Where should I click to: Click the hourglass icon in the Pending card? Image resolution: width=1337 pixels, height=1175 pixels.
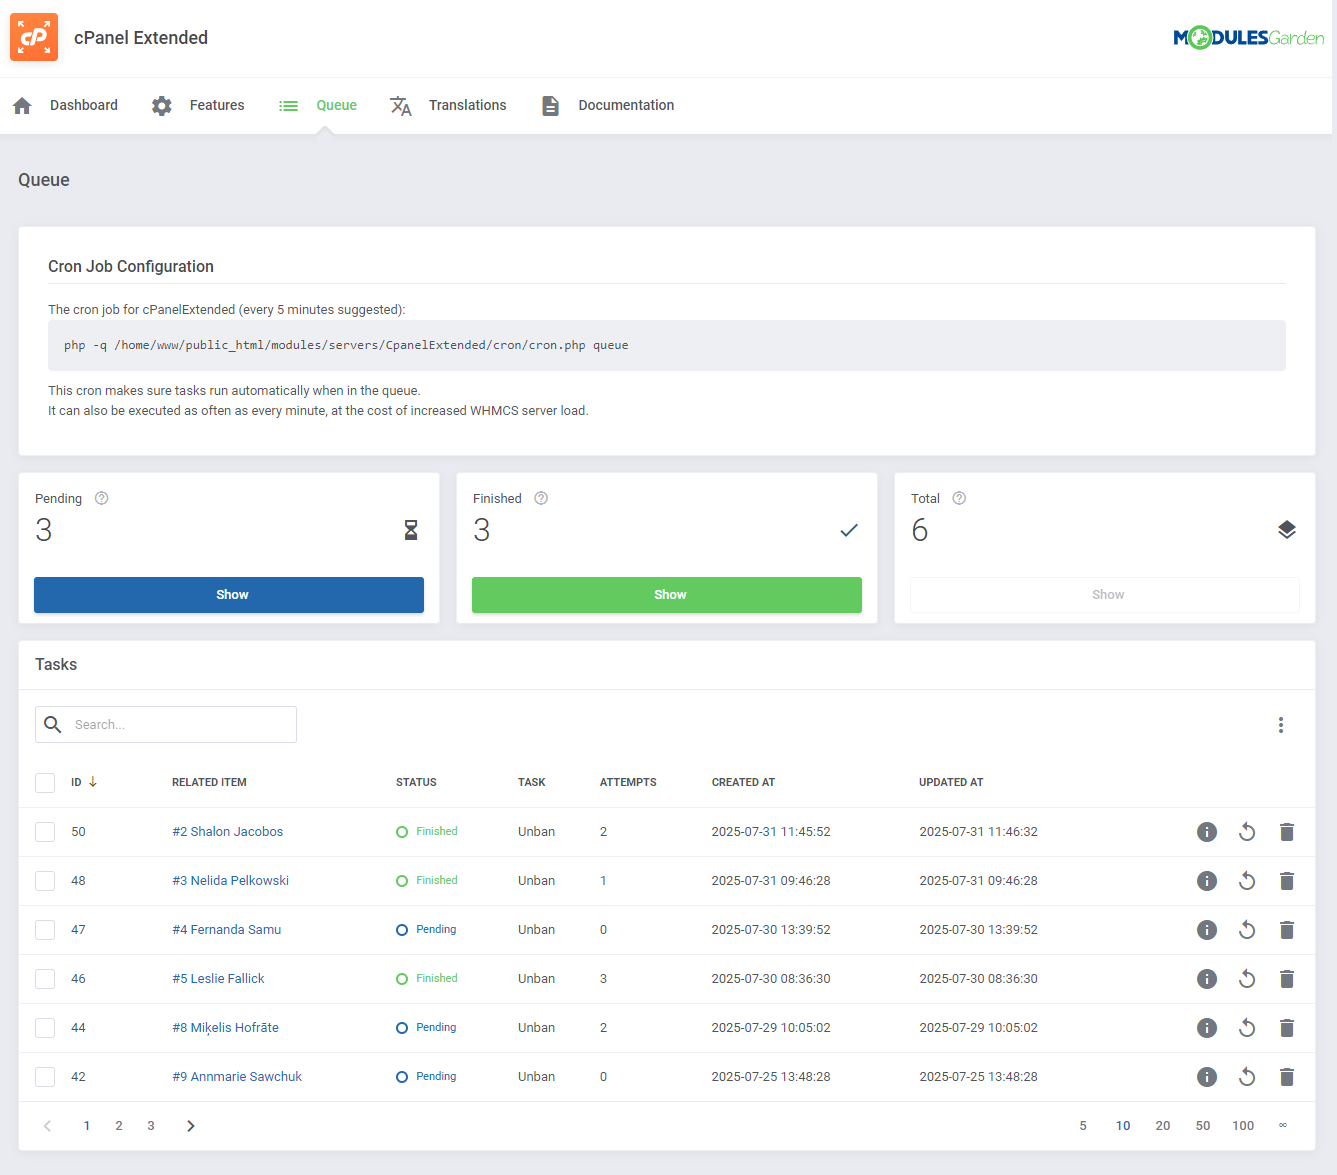pos(410,530)
